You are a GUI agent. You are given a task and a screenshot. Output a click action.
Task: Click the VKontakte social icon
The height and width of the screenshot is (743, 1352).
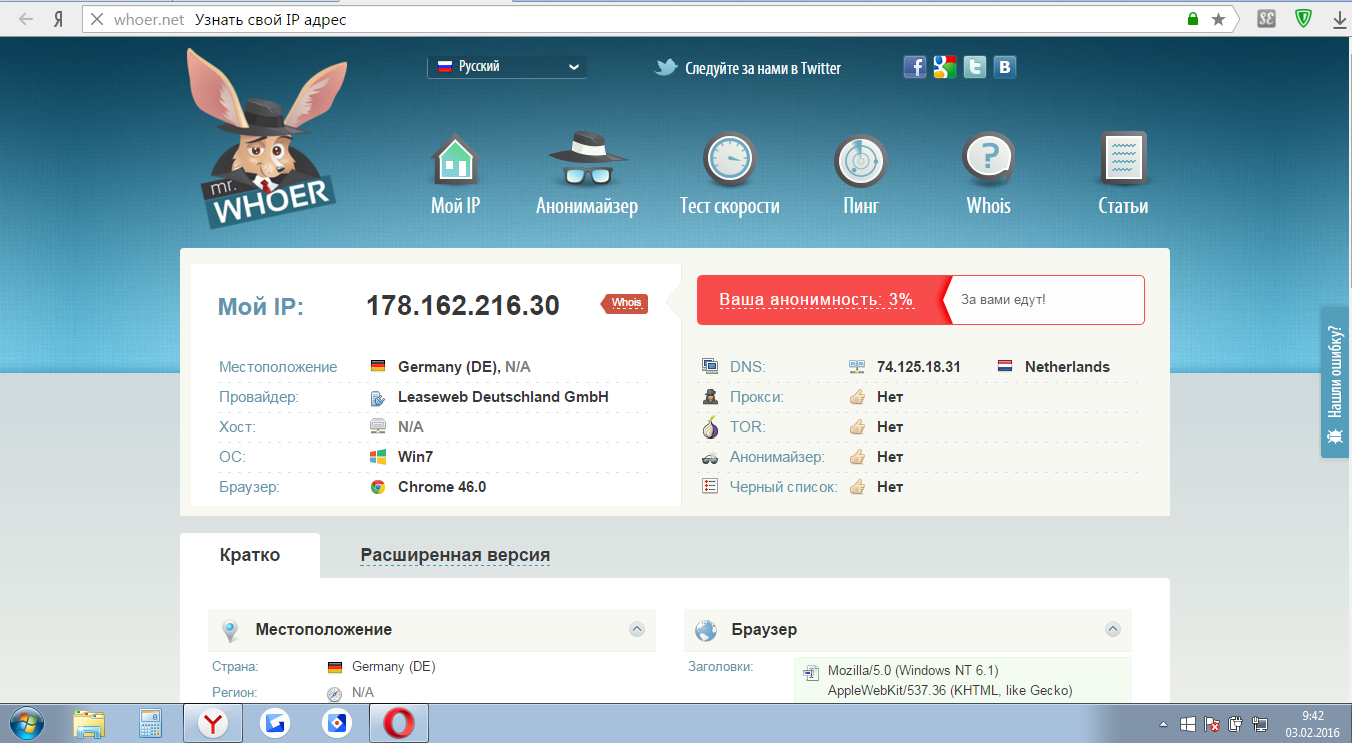click(1005, 67)
